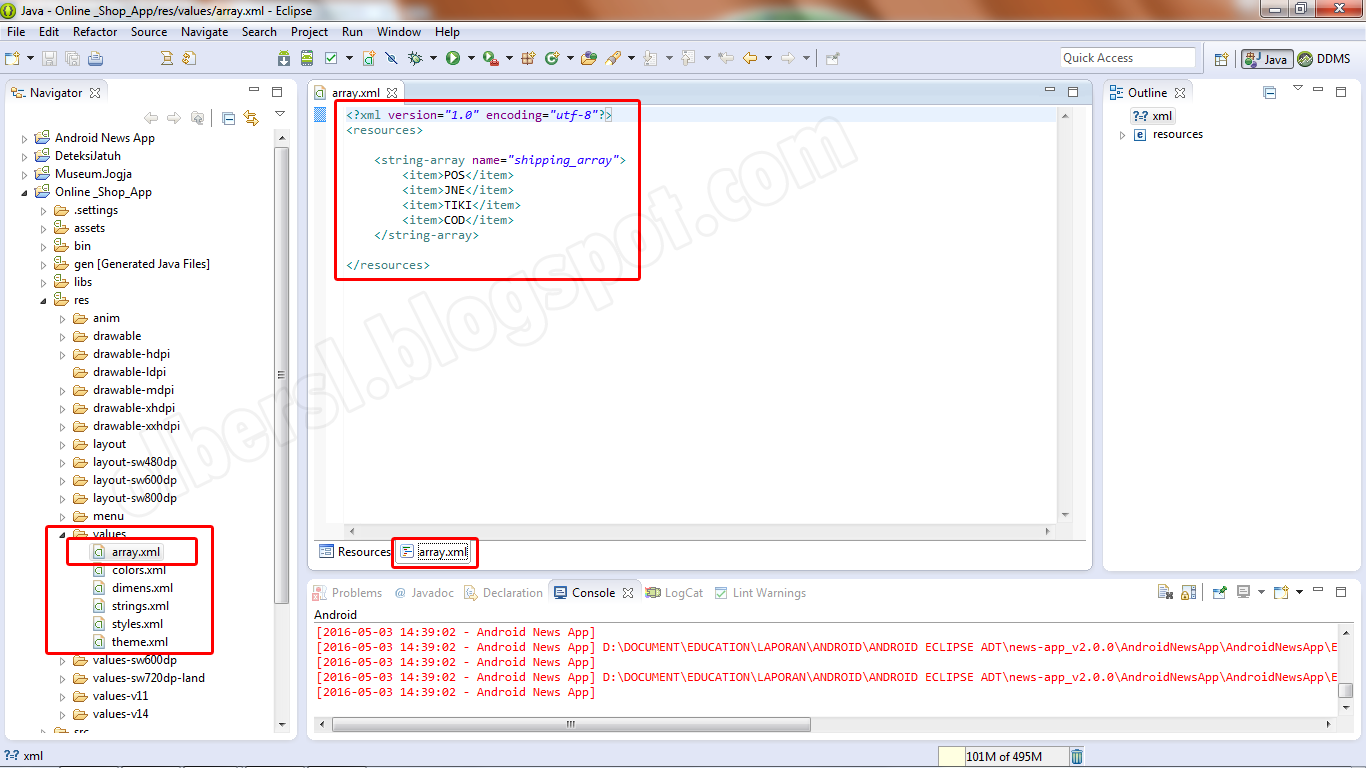Image resolution: width=1366 pixels, height=768 pixels.
Task: Pin the Console view
Action: (1220, 592)
